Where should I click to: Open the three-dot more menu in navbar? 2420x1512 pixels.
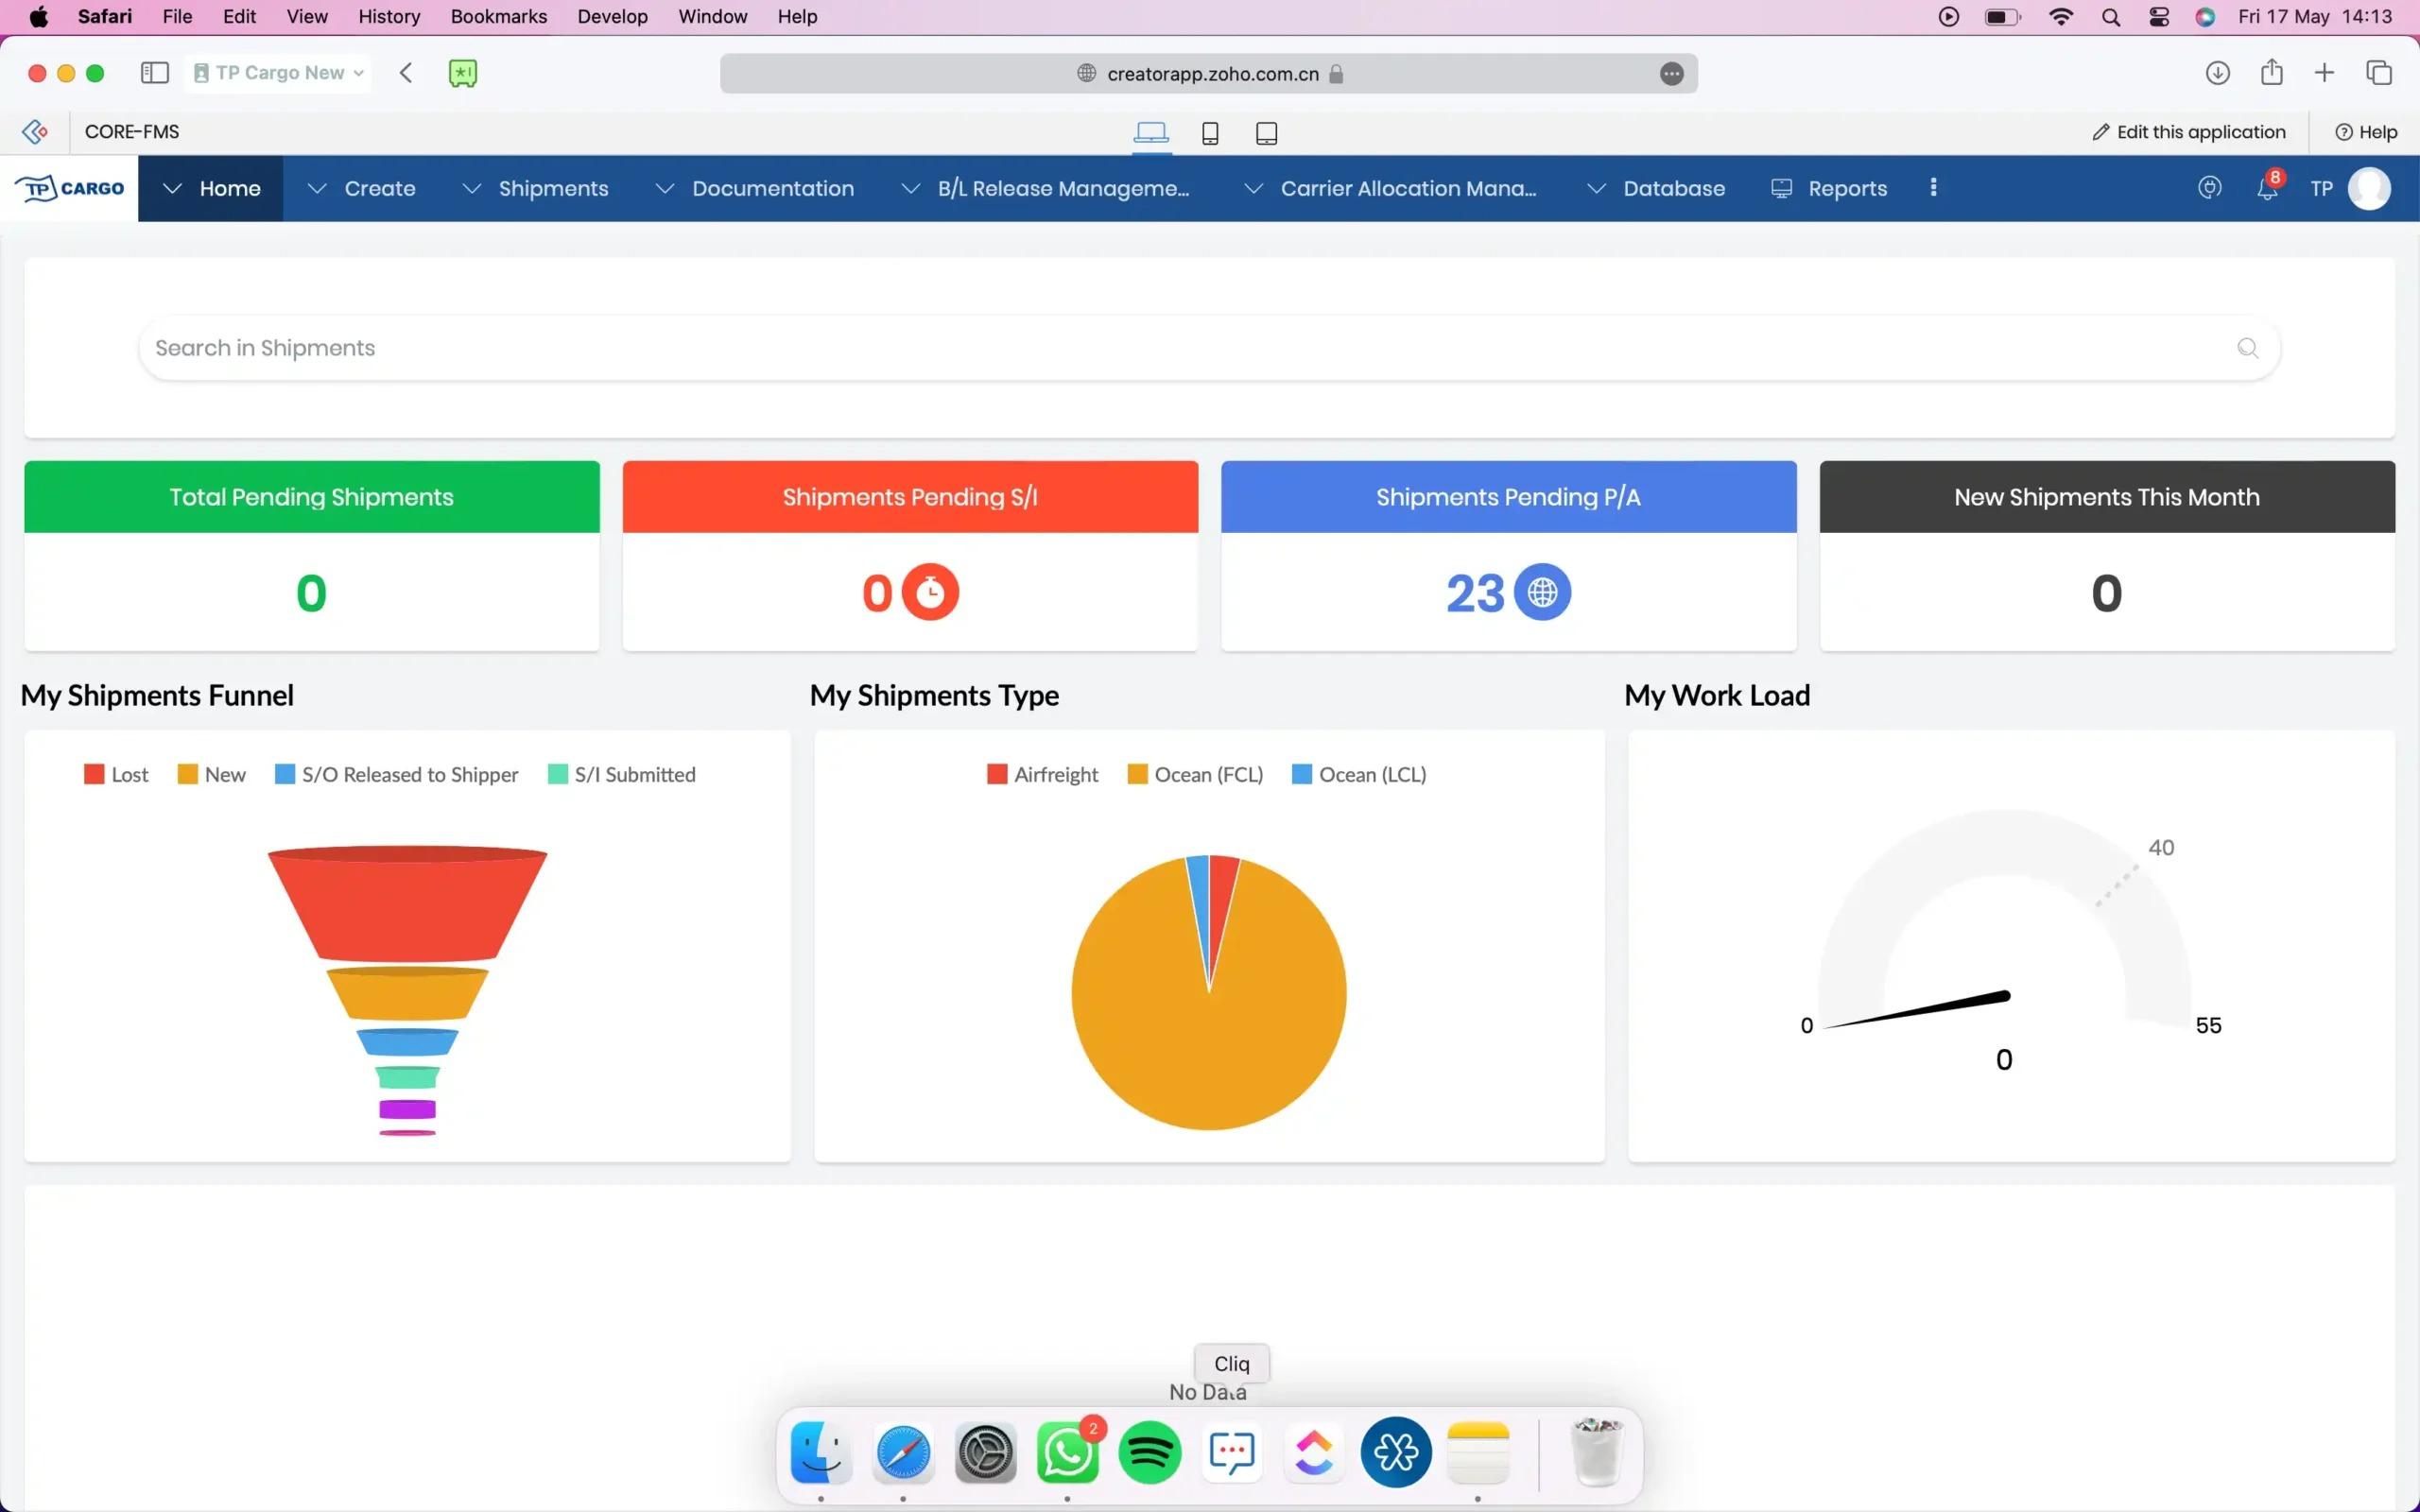pos(1933,188)
